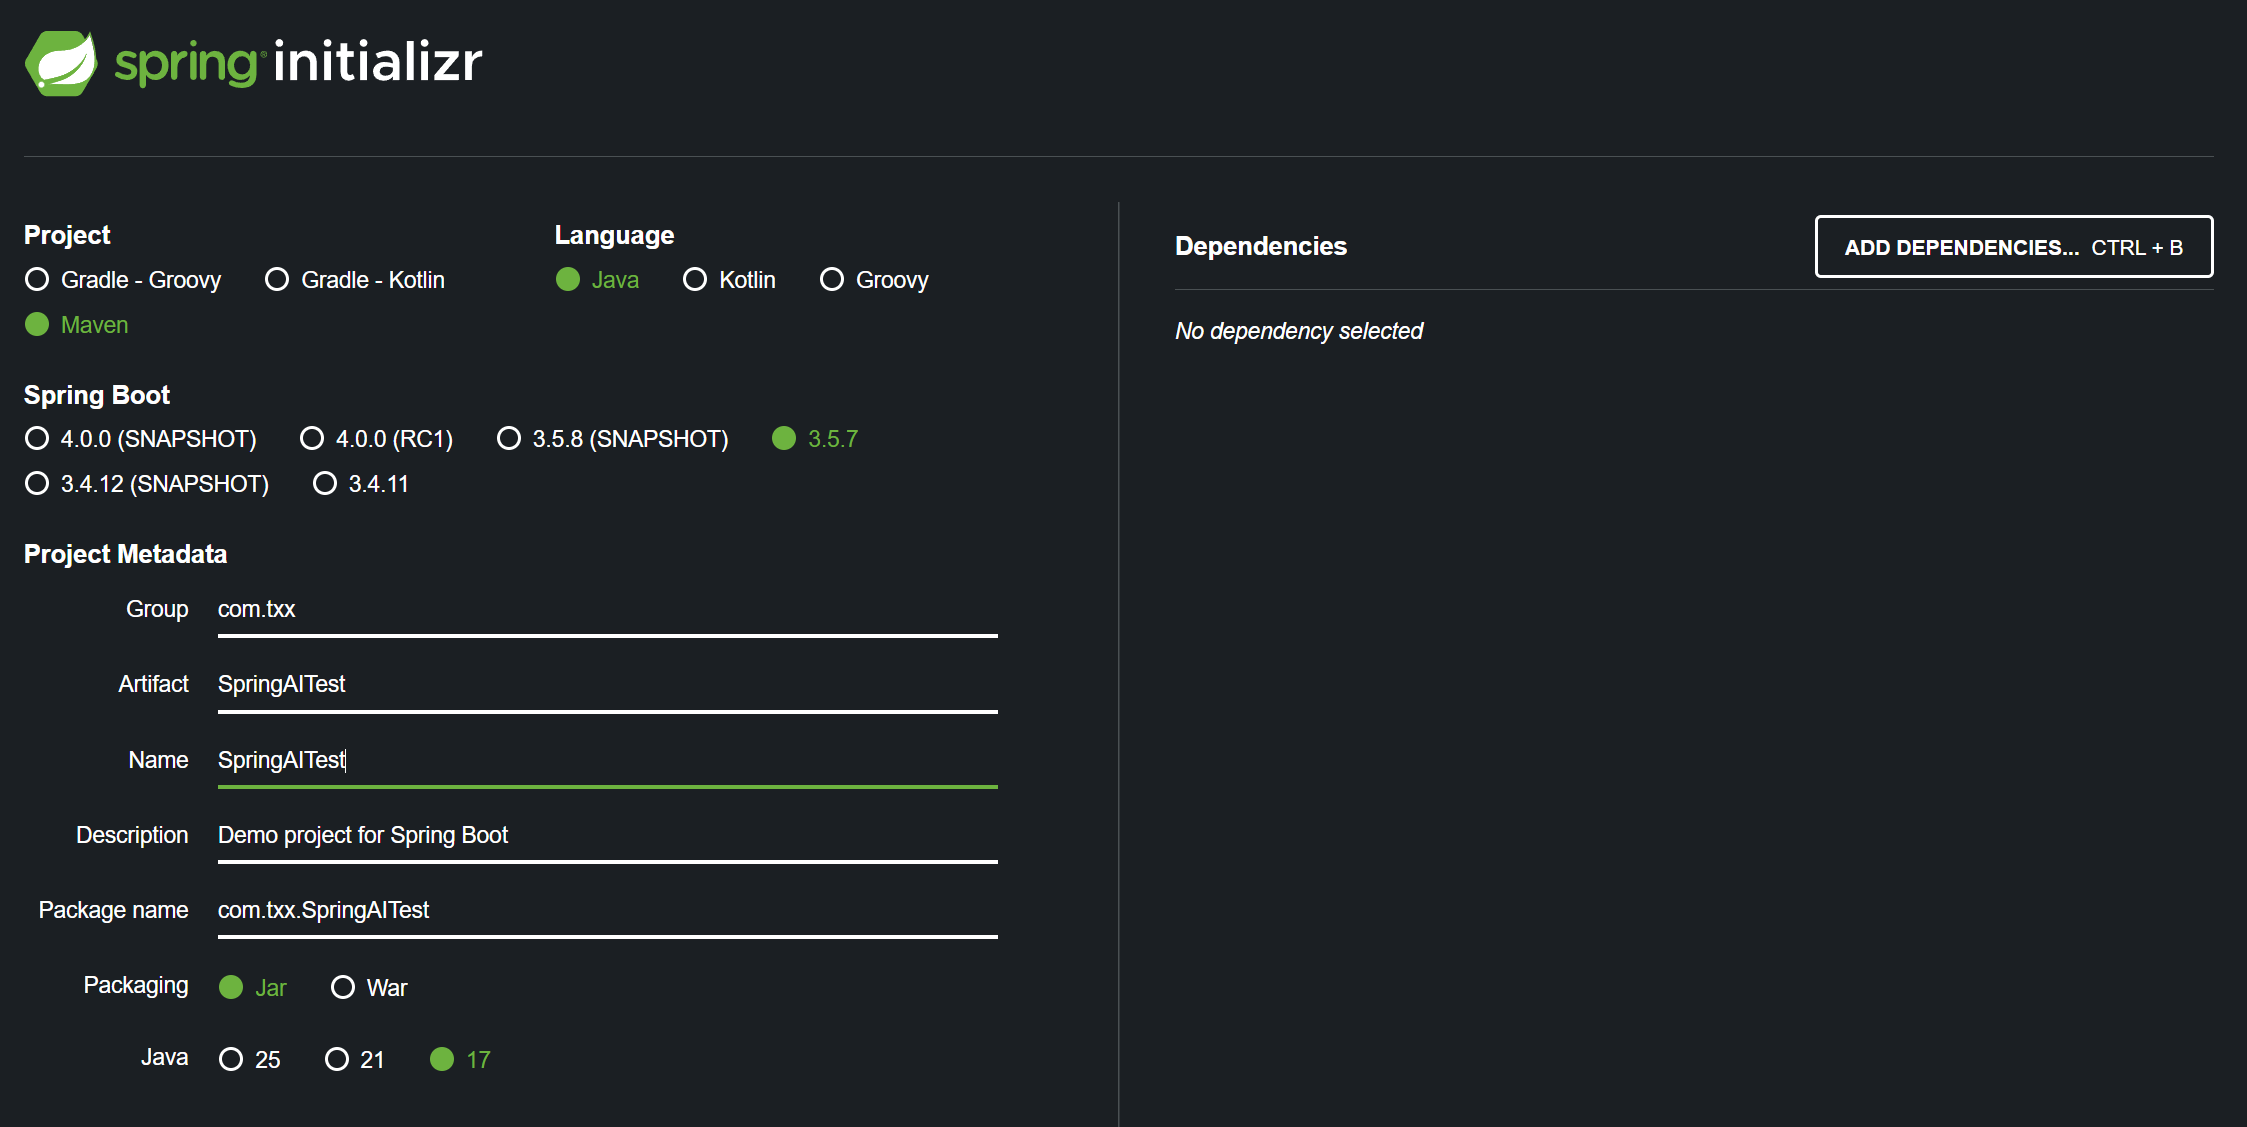This screenshot has width=2247, height=1127.
Task: Select the Maven project radio button
Action: [x=37, y=325]
